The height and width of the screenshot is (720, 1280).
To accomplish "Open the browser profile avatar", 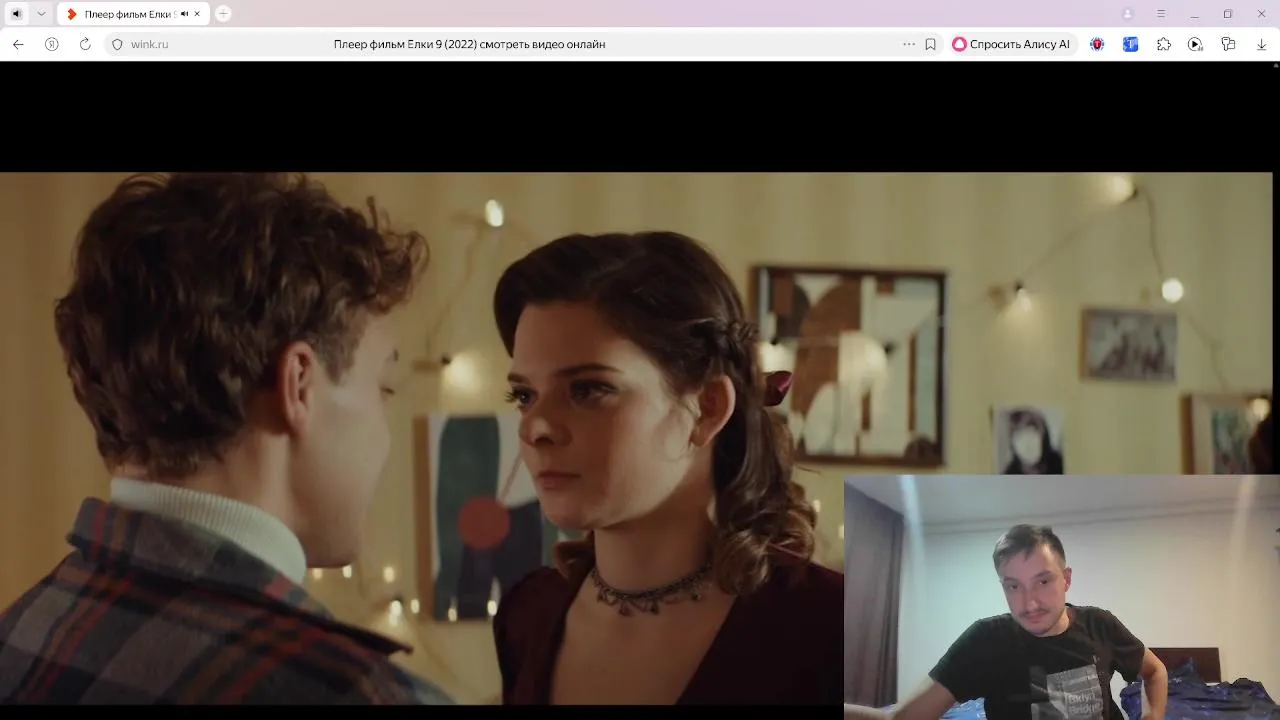I will (x=1128, y=14).
